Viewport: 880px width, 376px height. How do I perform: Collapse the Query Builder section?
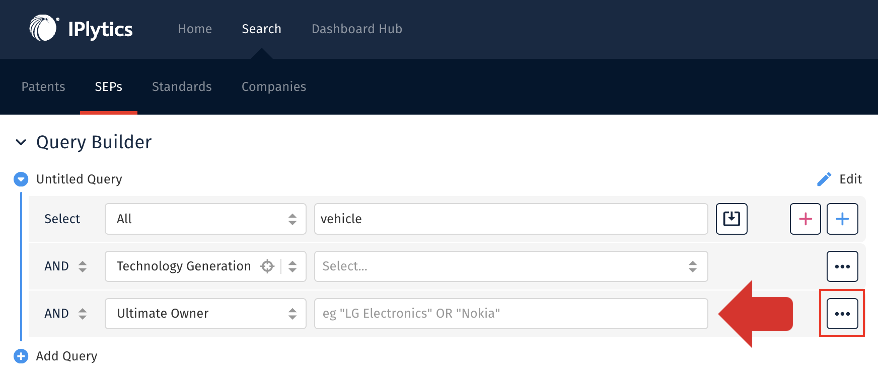click(21, 143)
